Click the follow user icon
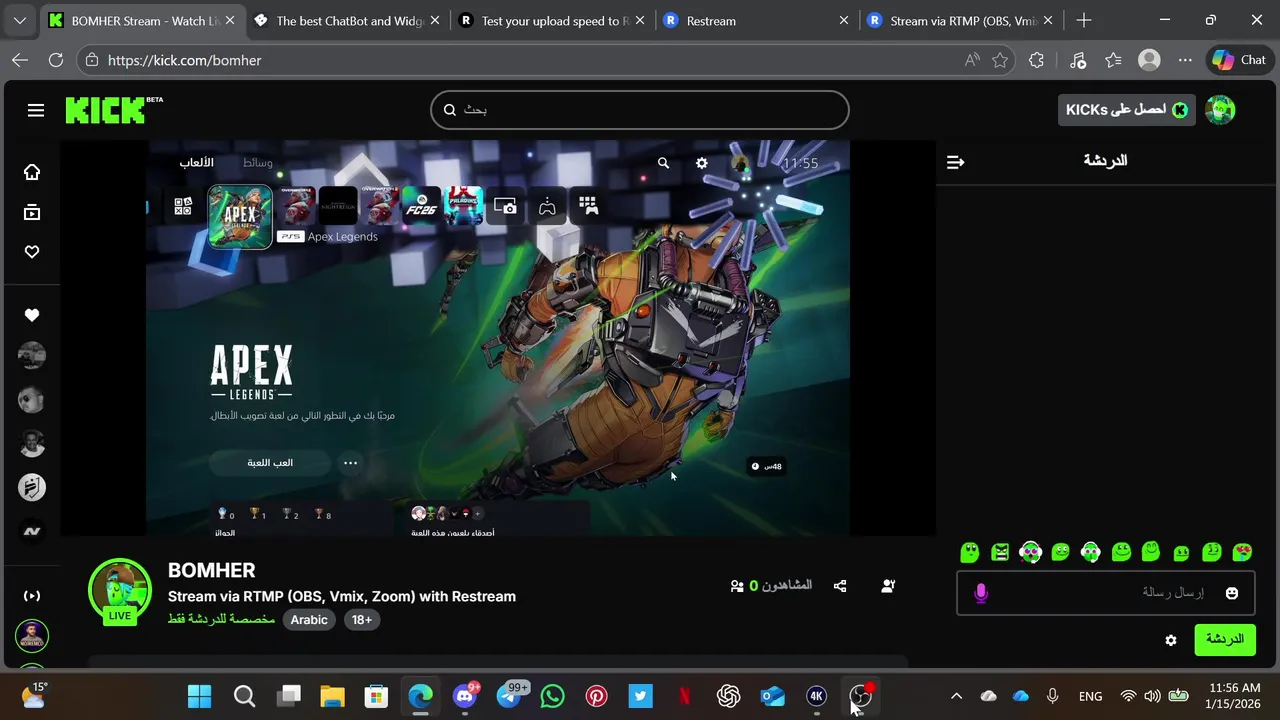This screenshot has width=1280, height=720. pos(888,586)
